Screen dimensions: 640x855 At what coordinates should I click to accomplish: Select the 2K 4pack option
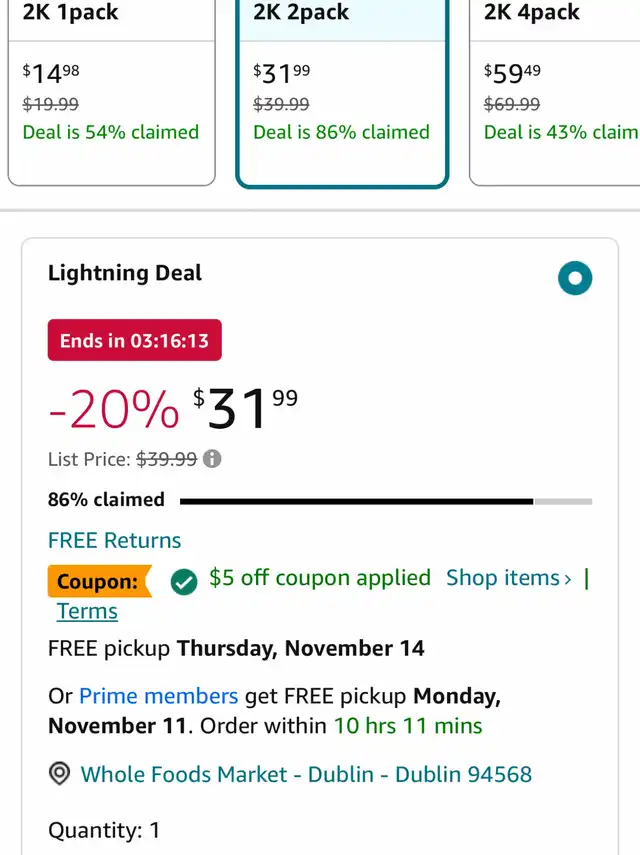tap(554, 92)
